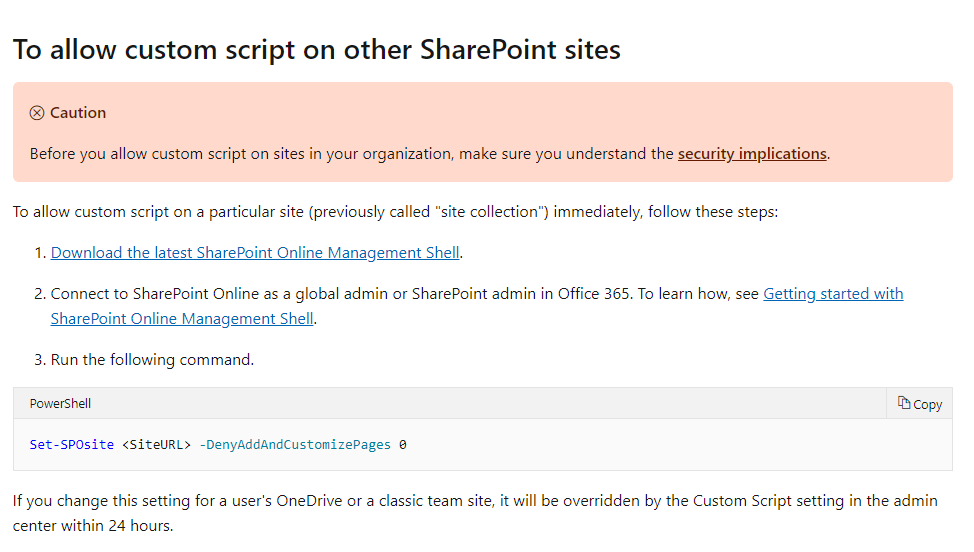Click the sentence starting 'To allow custom script on a particular site'
Image resolution: width=974 pixels, height=552 pixels.
click(395, 212)
